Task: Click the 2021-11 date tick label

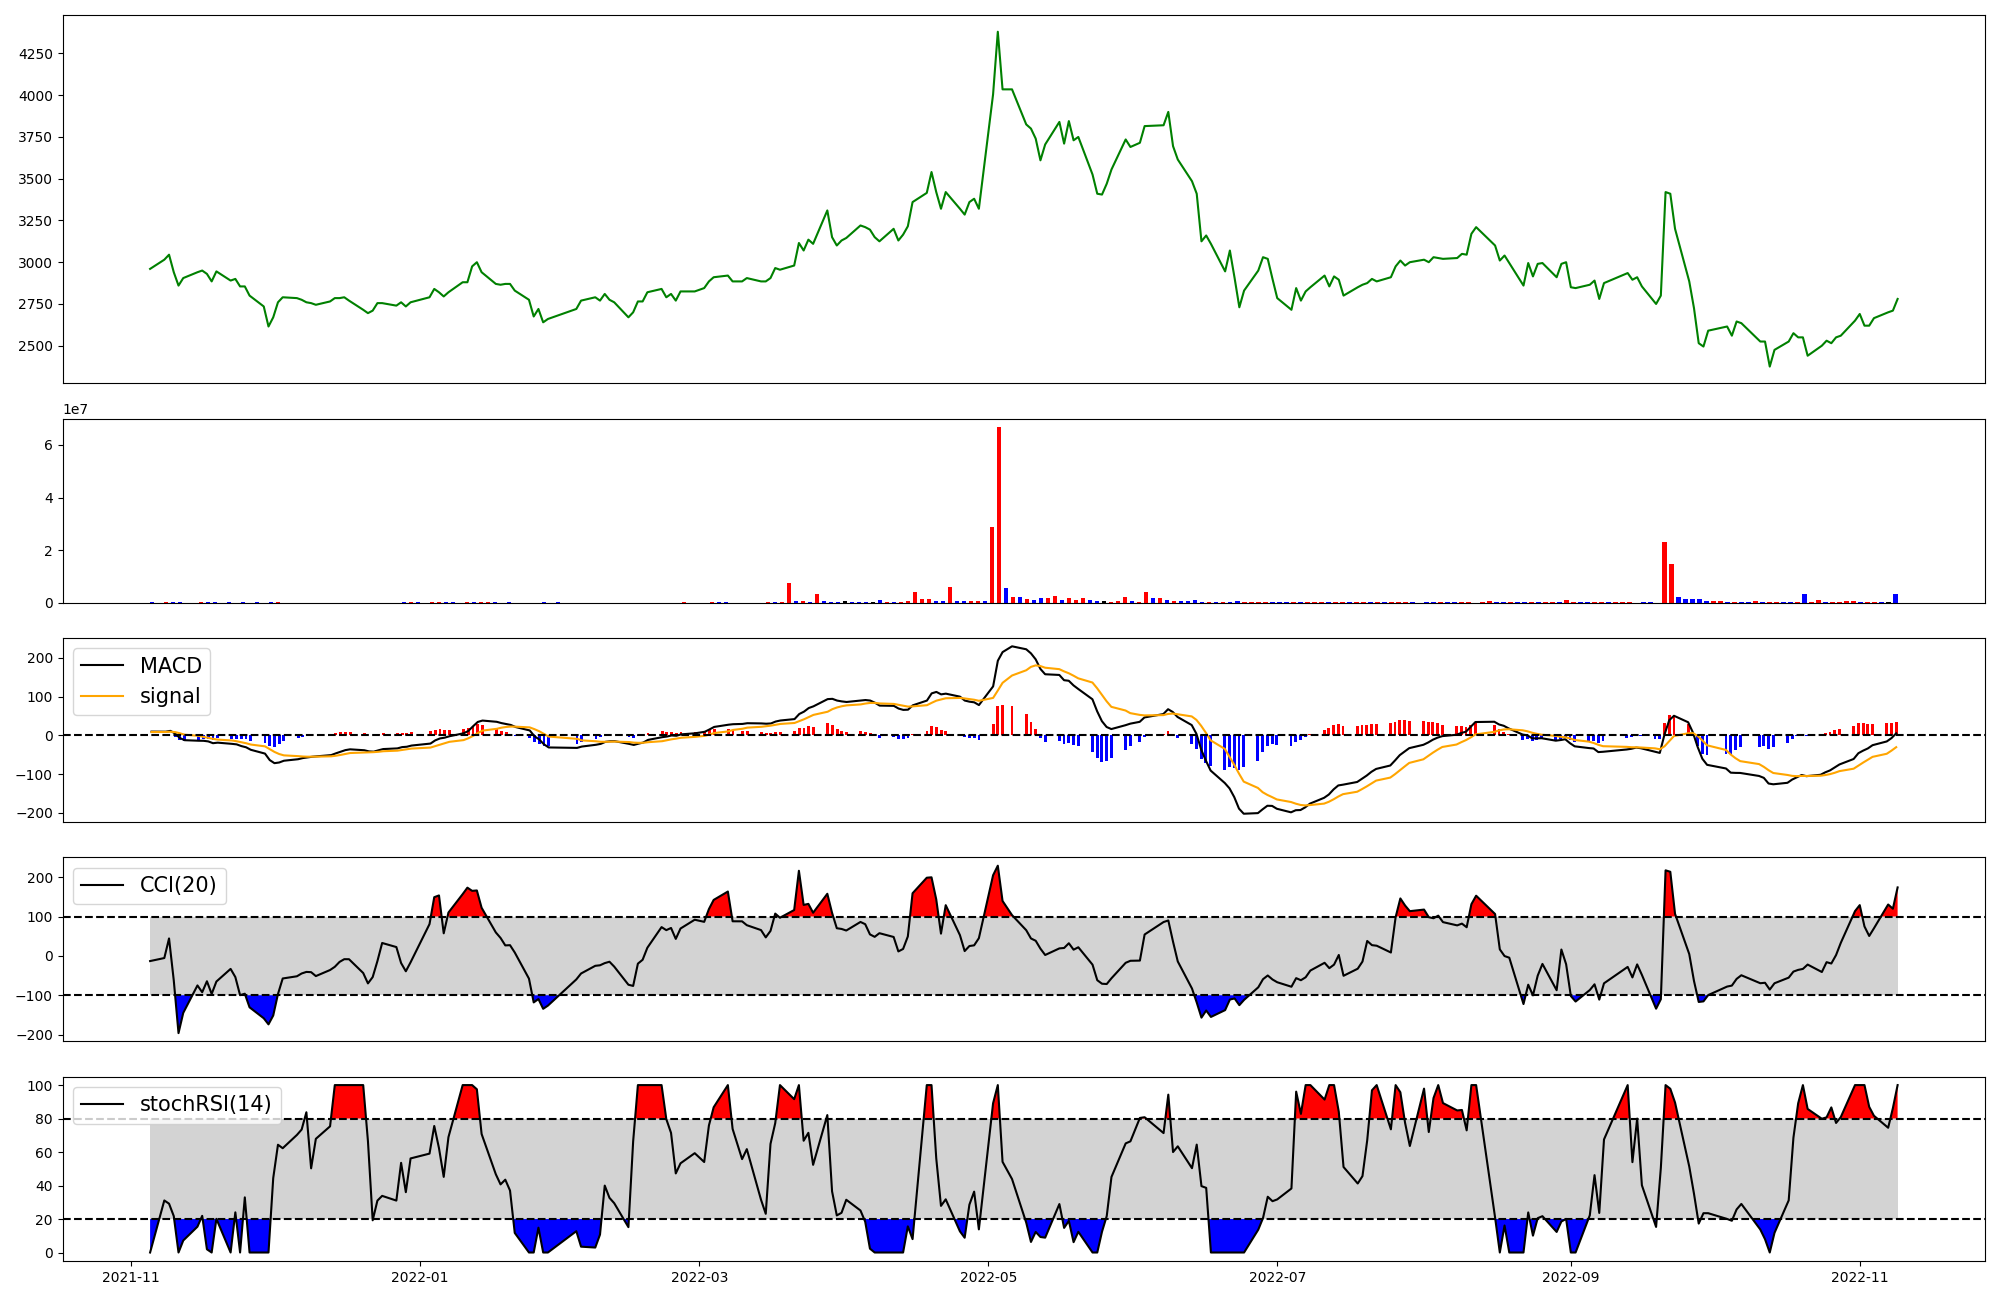Action: (131, 1277)
